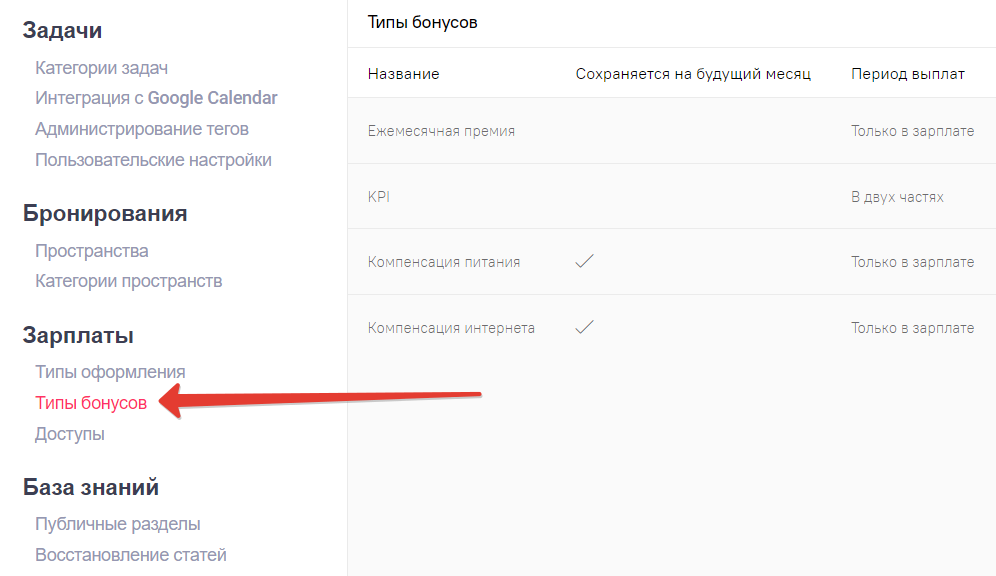The width and height of the screenshot is (996, 576).
Task: Select Пространства under Бронирования
Action: [x=91, y=251]
